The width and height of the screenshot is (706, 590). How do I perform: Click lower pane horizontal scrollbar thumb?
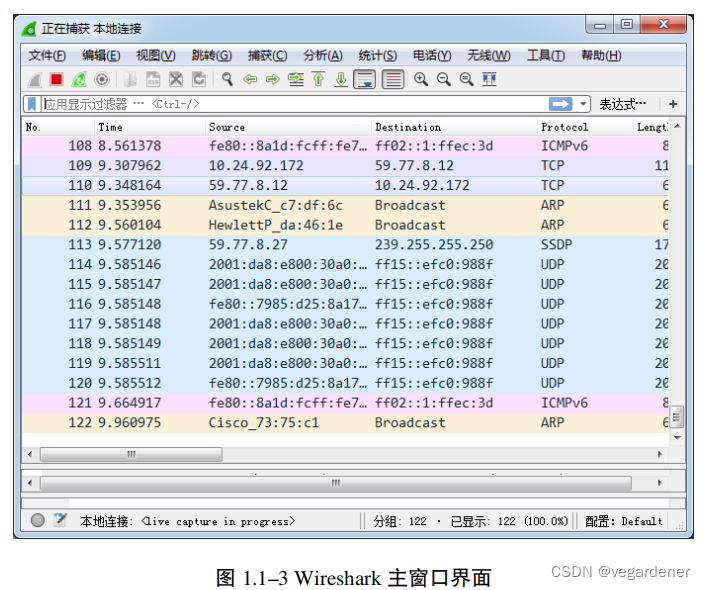click(336, 483)
